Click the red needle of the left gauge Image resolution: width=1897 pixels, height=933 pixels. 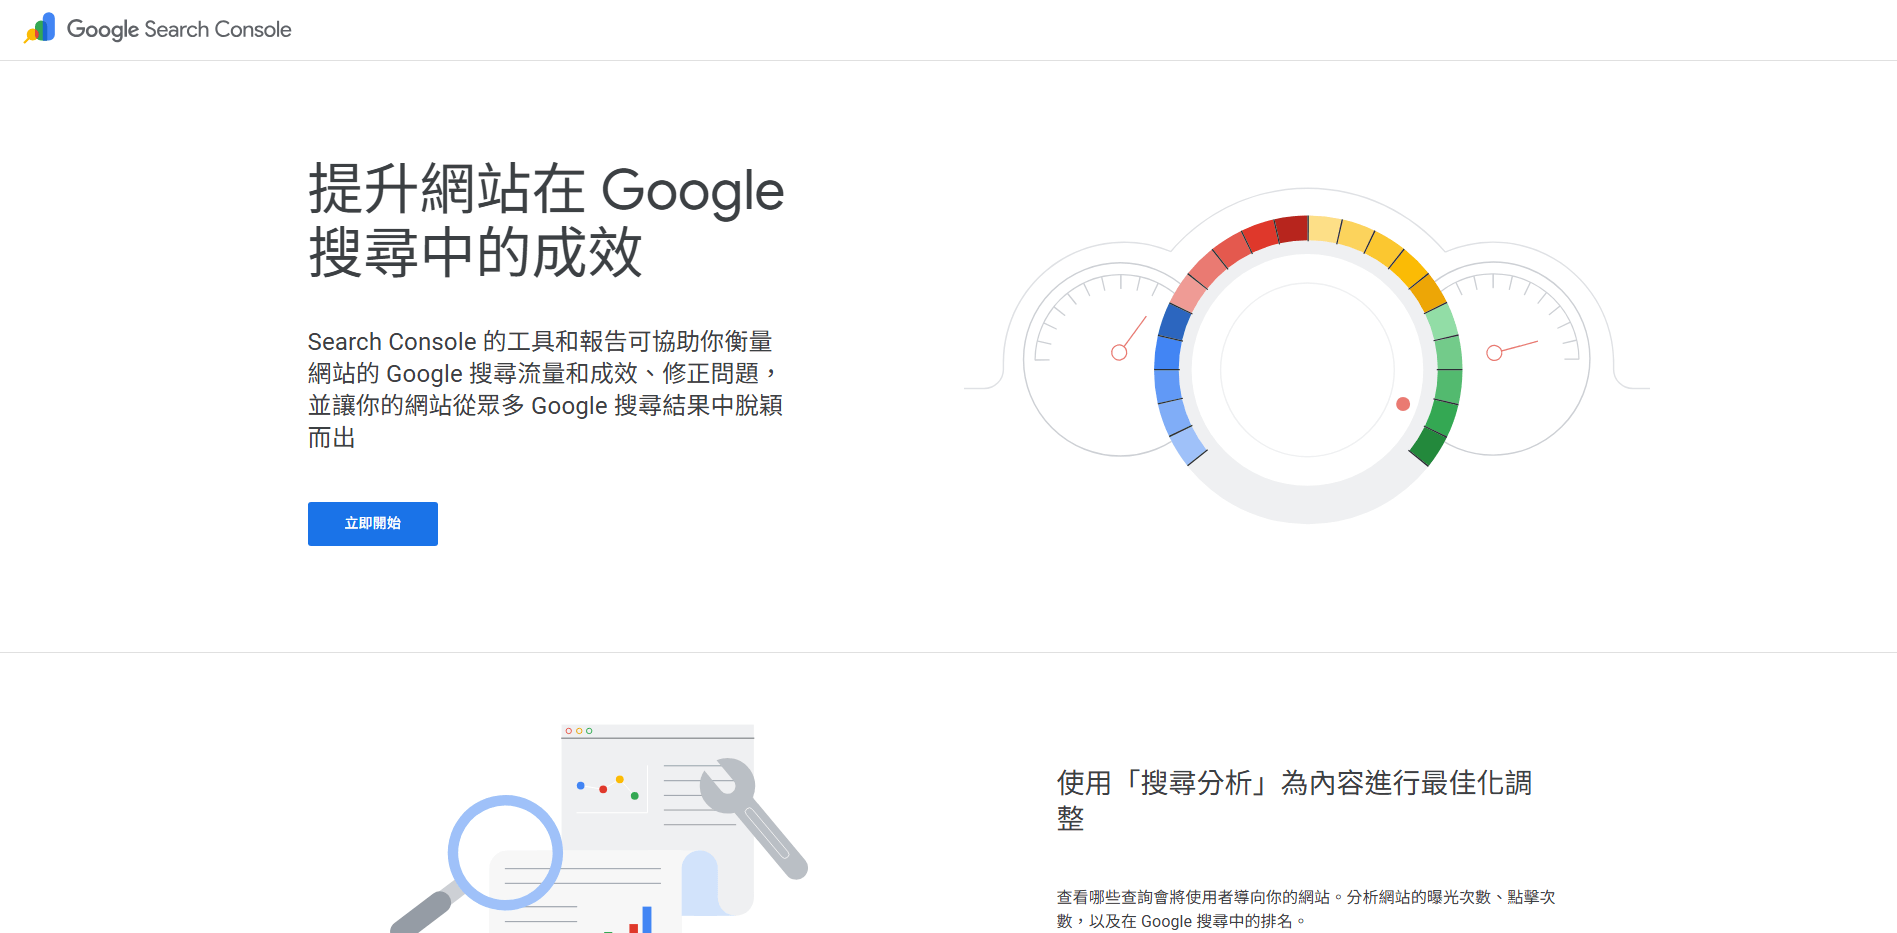(1130, 340)
